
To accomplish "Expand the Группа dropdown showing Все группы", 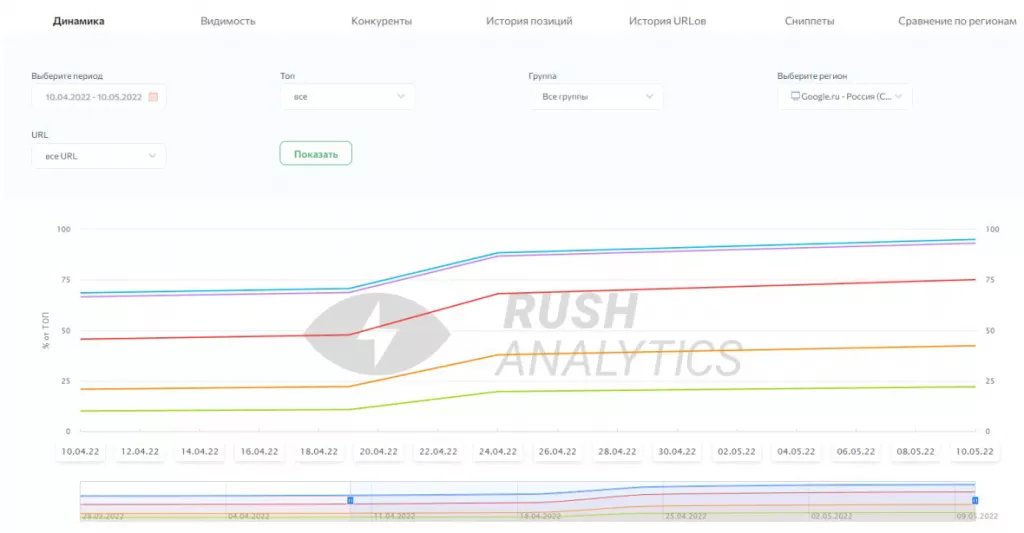I will tap(596, 97).
